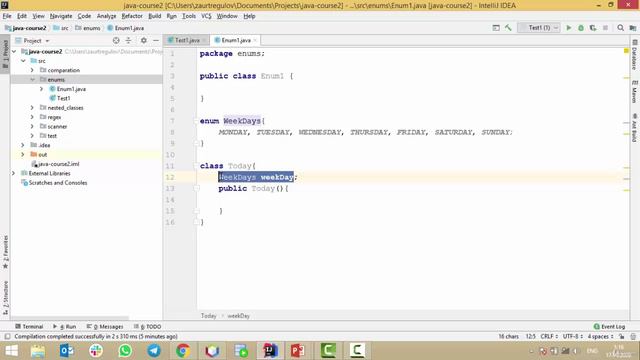Open IntelliJ IDEA from the Windows taskbar

[x=270, y=351]
